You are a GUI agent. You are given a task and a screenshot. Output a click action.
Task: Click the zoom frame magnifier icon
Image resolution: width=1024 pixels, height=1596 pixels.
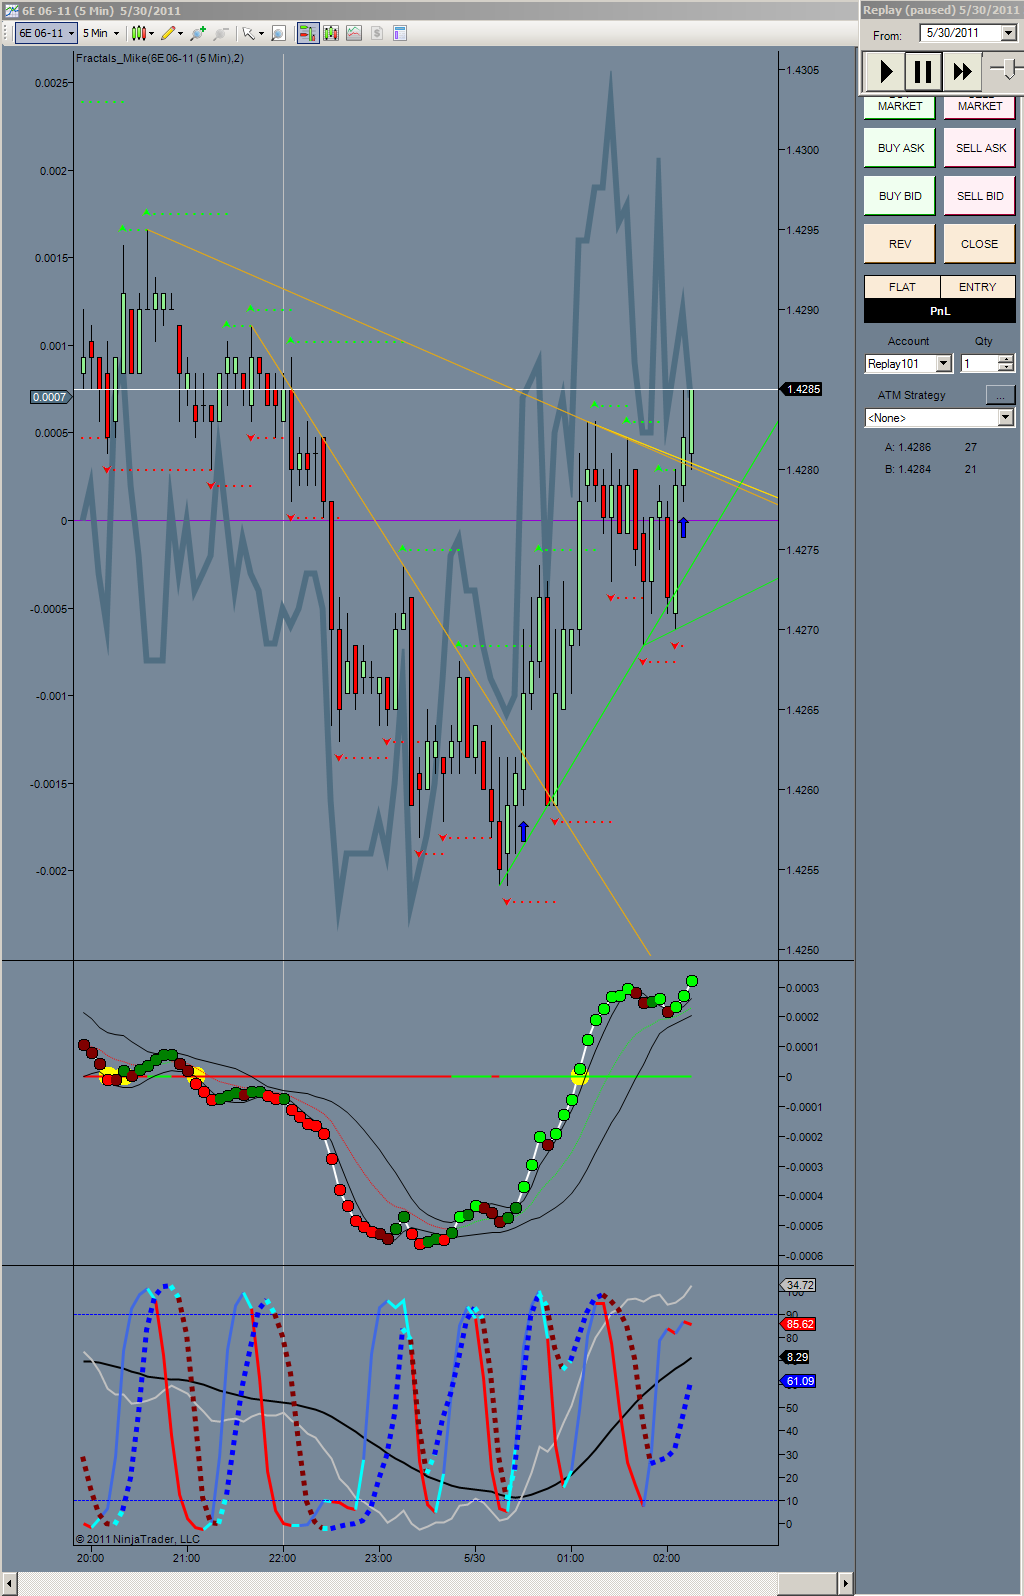[x=279, y=33]
